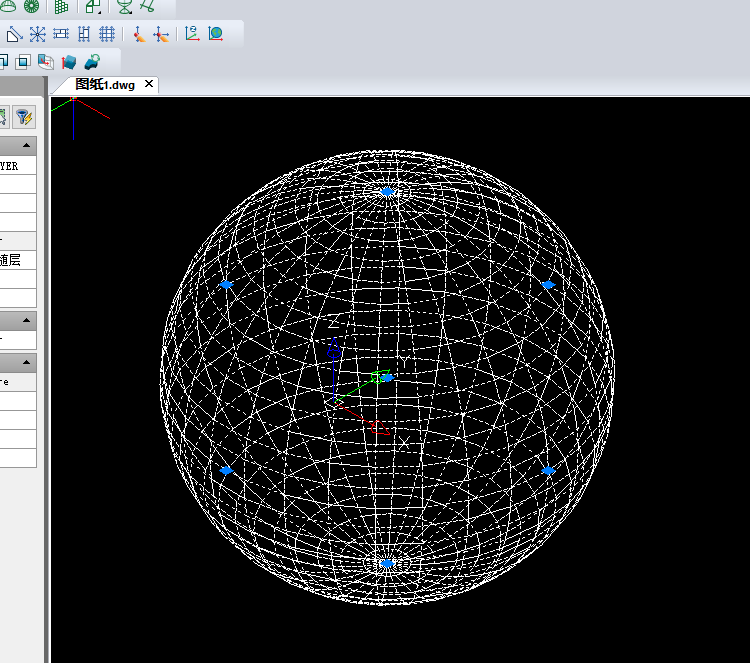This screenshot has height=663, width=750.
Task: Select the sphere's top pole grip
Action: click(387, 192)
